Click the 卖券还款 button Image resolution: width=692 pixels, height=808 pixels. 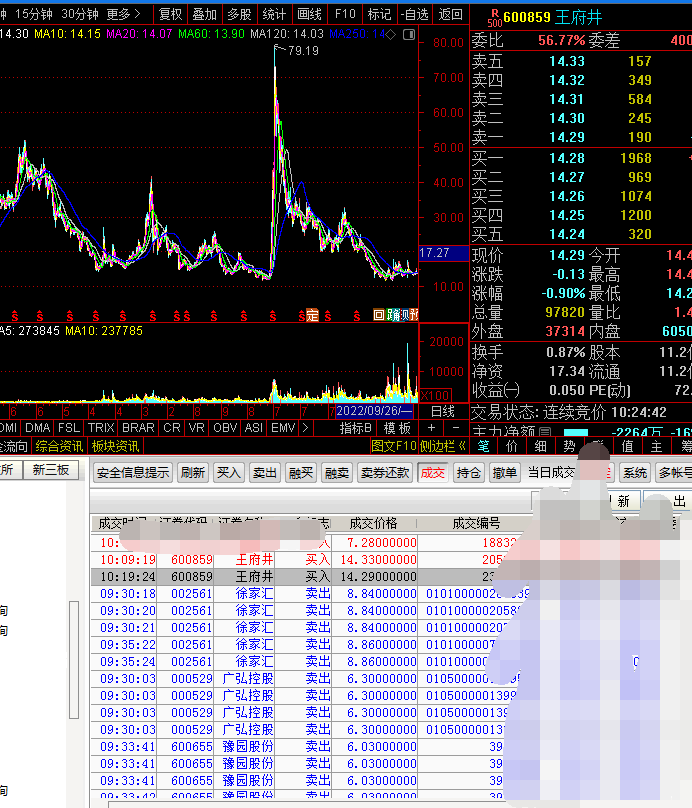[x=385, y=473]
